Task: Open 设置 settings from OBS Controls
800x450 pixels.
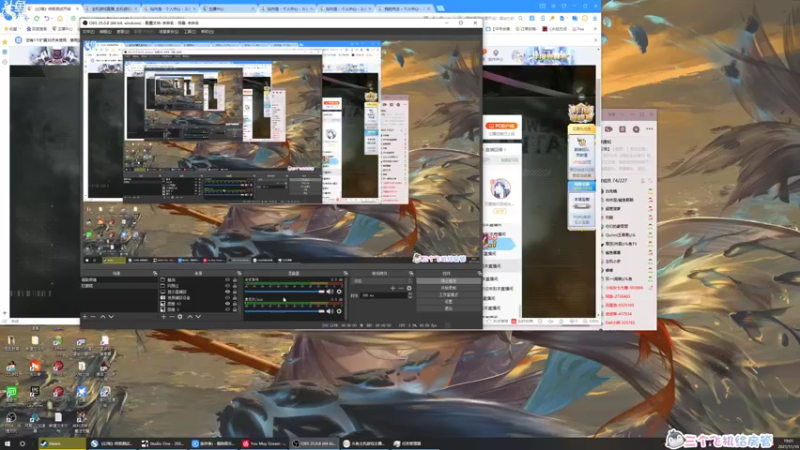Action: coord(448,302)
